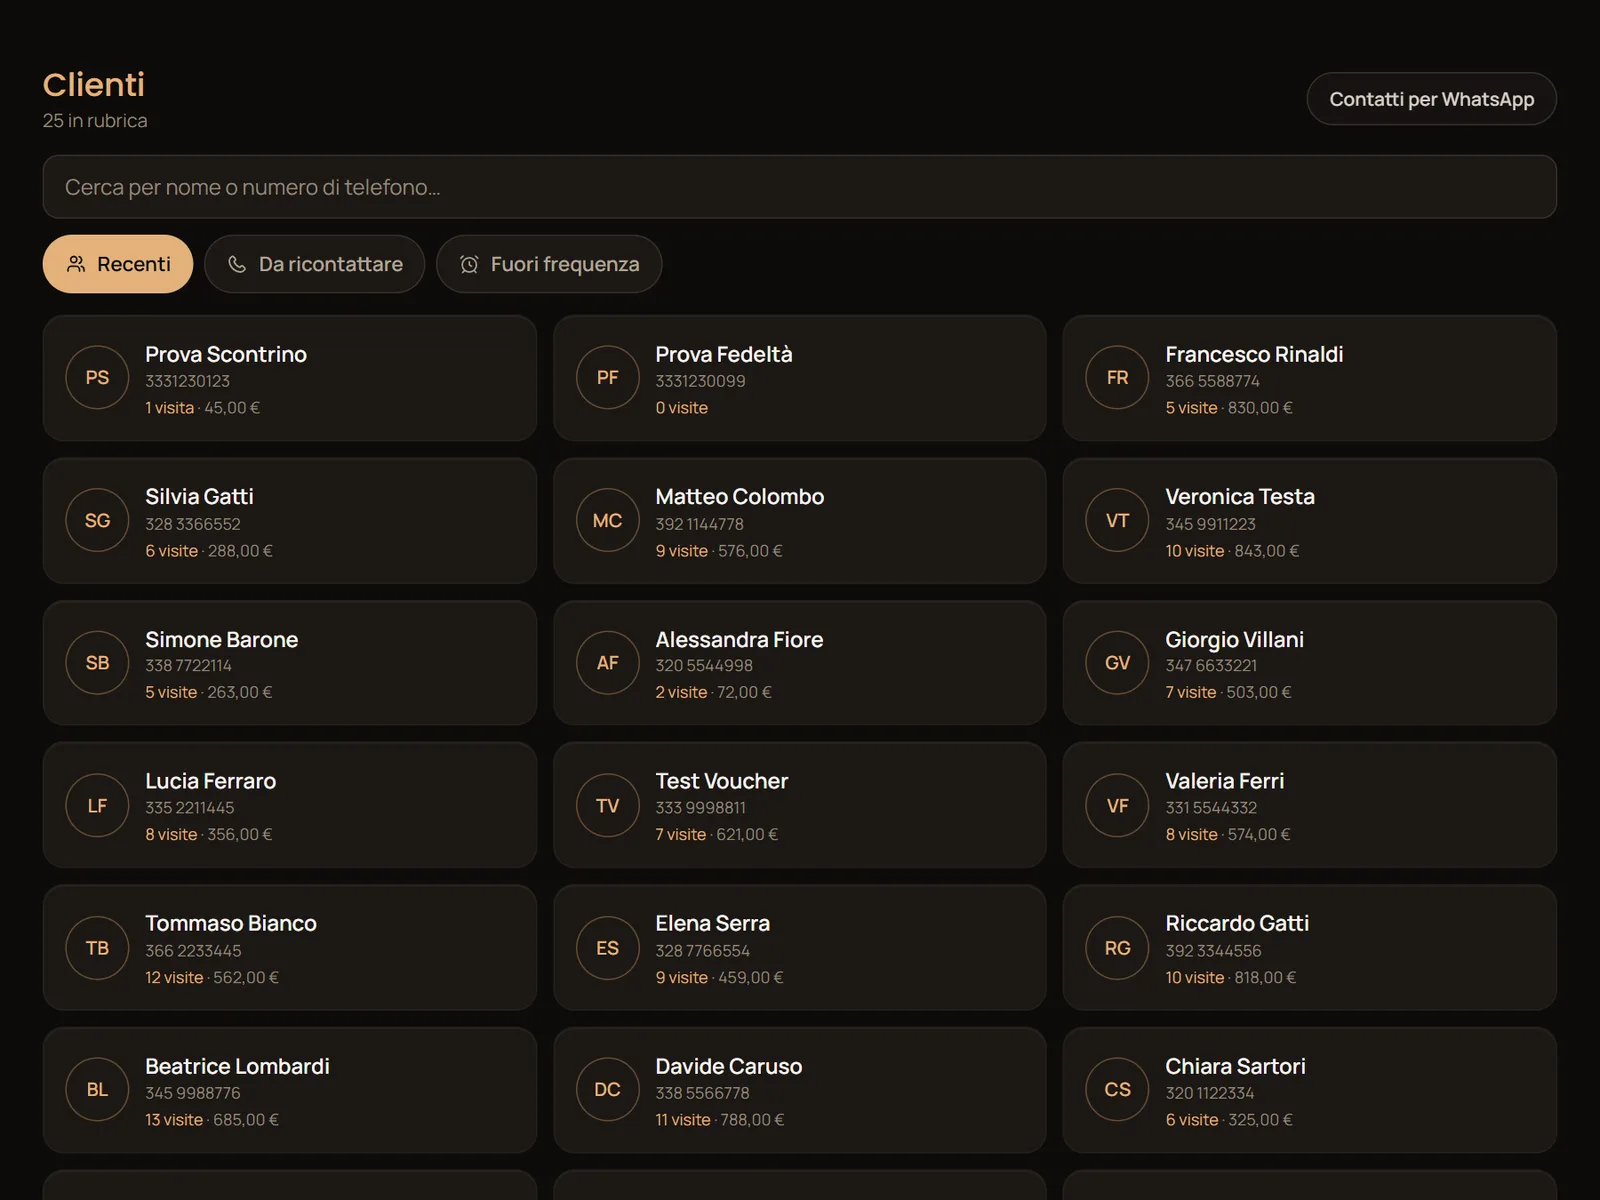Click the LF avatar for Lucia Ferraro

point(97,806)
